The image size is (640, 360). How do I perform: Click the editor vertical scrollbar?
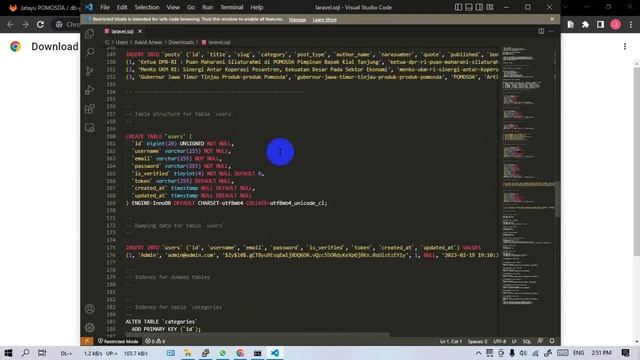[x=557, y=199]
